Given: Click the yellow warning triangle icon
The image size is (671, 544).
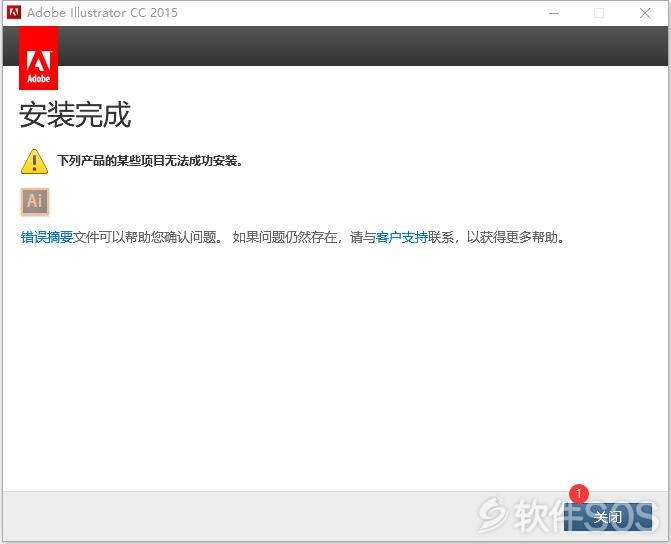Looking at the screenshot, I should tap(34, 161).
